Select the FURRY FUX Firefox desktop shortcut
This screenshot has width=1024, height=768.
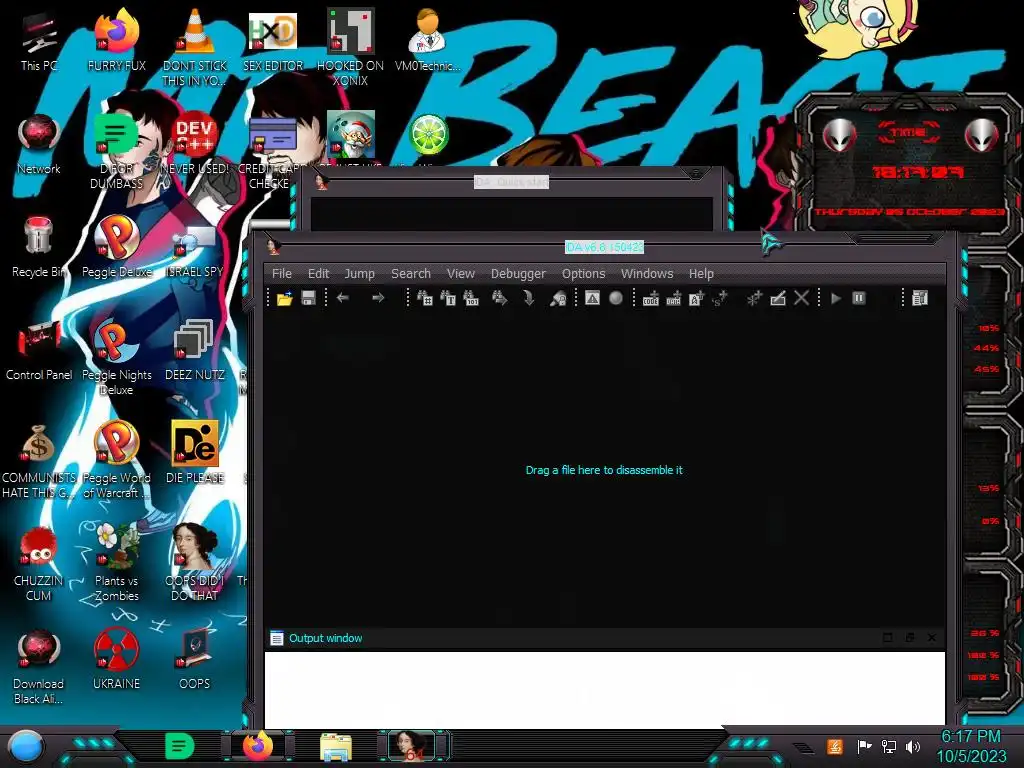pyautogui.click(x=117, y=41)
